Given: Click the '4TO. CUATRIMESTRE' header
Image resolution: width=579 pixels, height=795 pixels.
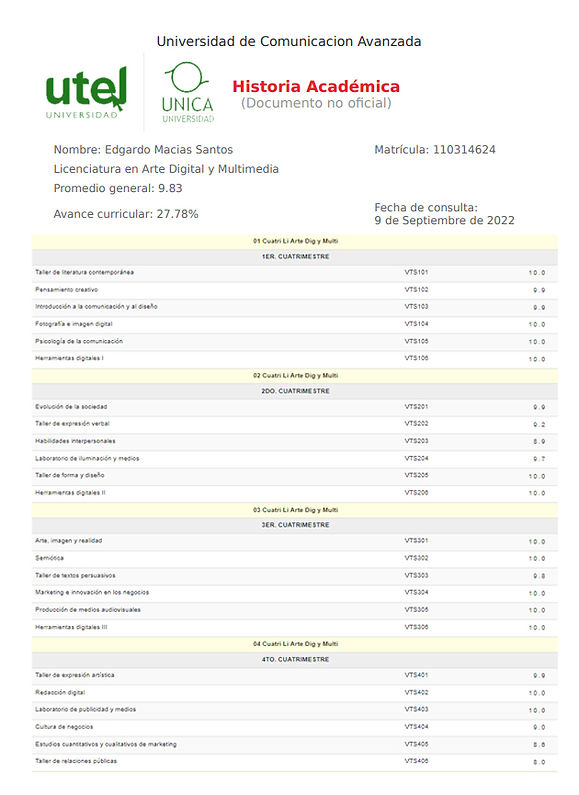Looking at the screenshot, I should tap(296, 660).
